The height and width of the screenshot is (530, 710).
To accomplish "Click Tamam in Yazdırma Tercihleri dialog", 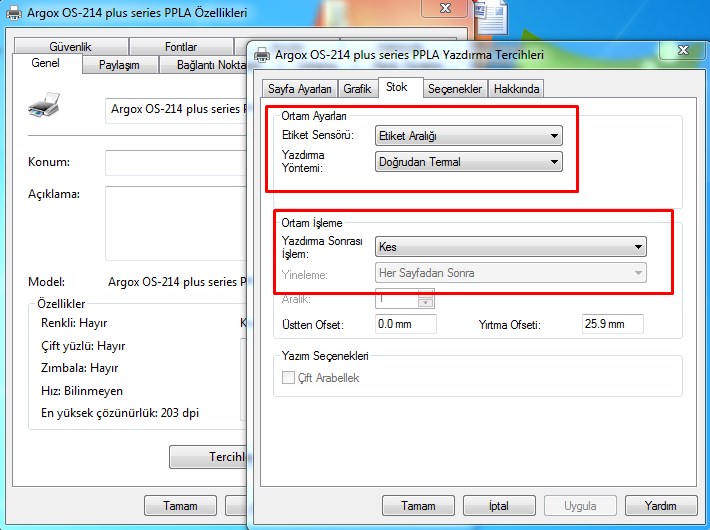I will coord(418,506).
